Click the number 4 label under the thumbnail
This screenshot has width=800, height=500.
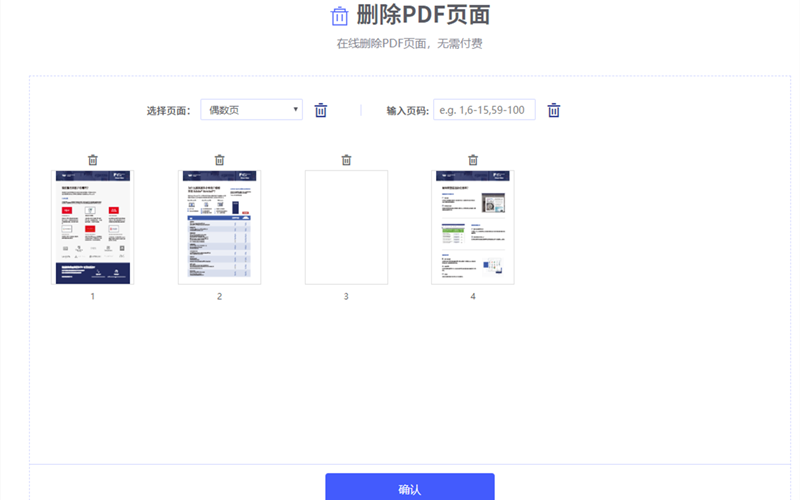(473, 297)
